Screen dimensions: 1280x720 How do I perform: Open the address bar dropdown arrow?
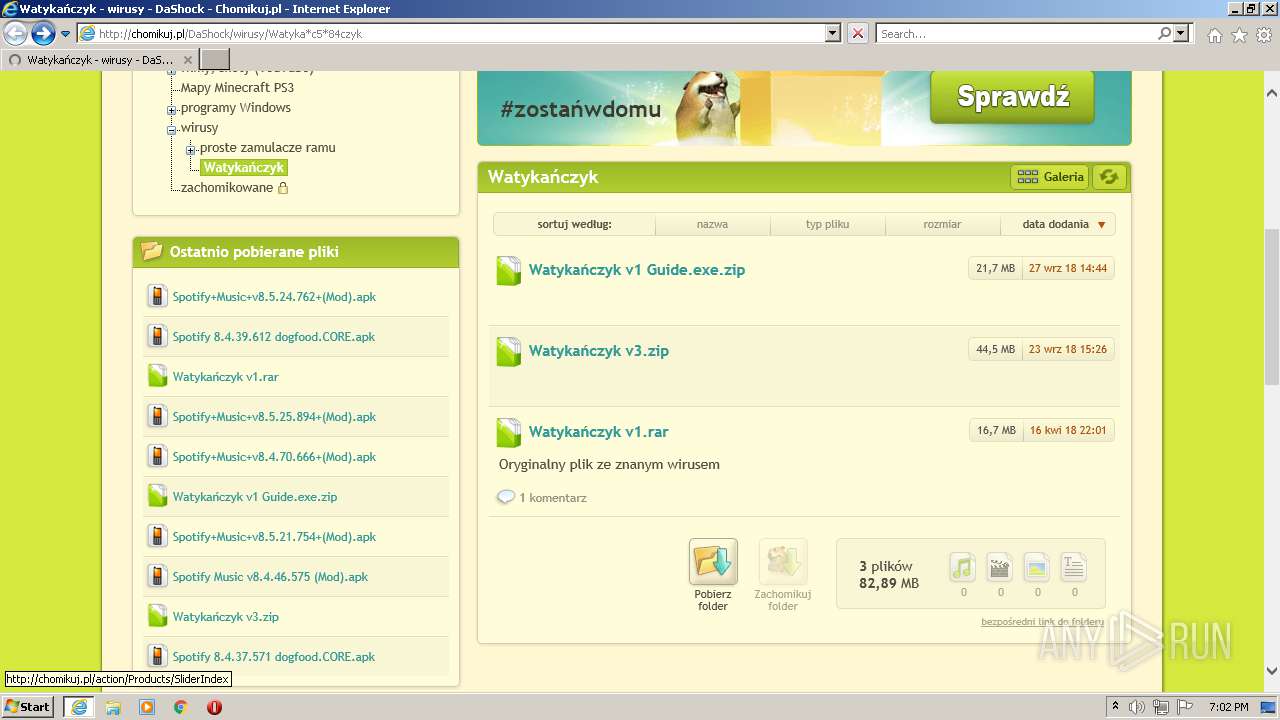832,33
